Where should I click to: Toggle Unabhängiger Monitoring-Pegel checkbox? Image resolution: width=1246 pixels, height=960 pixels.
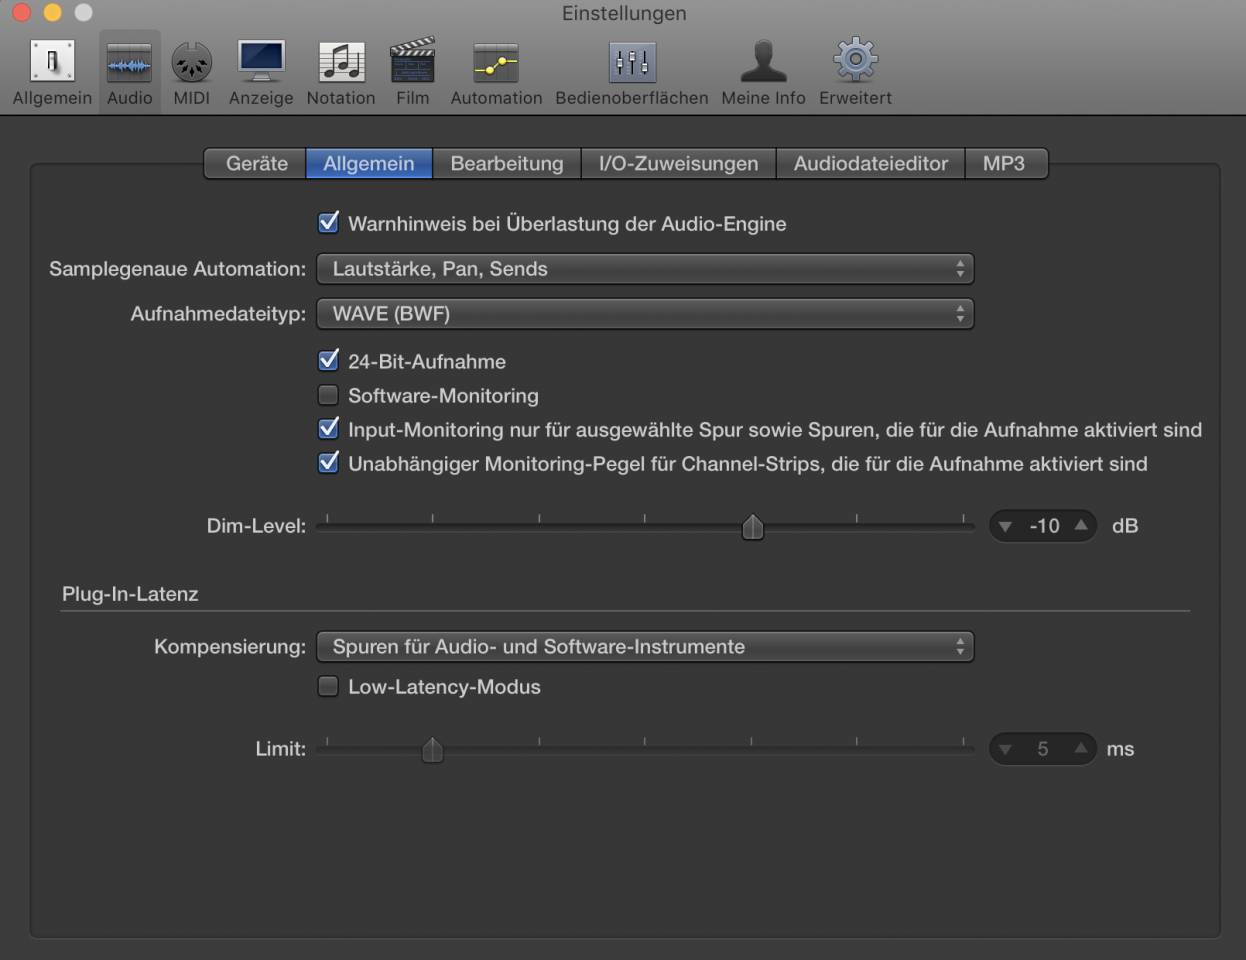point(328,463)
